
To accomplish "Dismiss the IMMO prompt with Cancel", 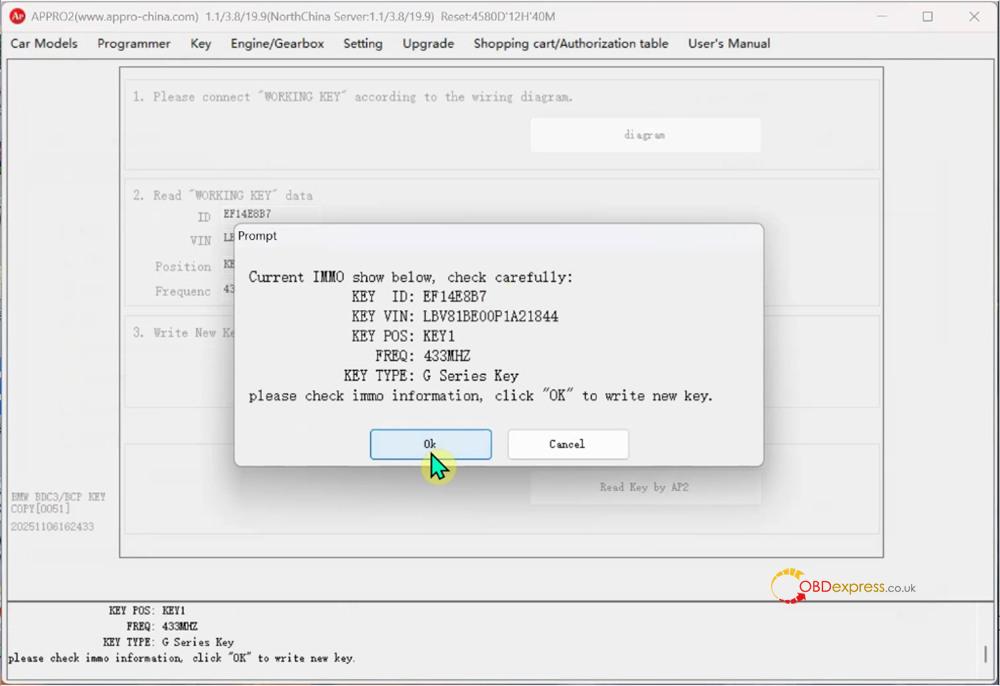I will tap(567, 444).
